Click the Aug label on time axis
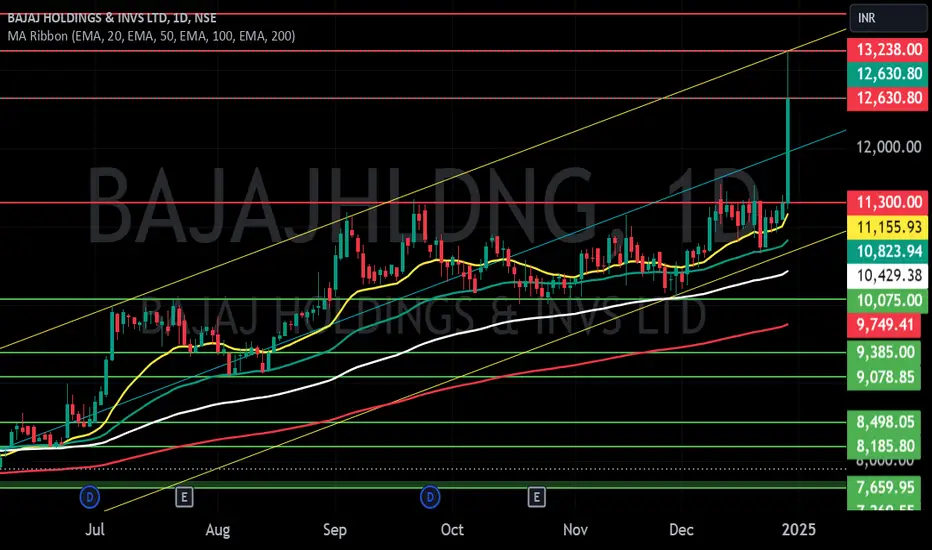The width and height of the screenshot is (932, 550). [x=218, y=530]
